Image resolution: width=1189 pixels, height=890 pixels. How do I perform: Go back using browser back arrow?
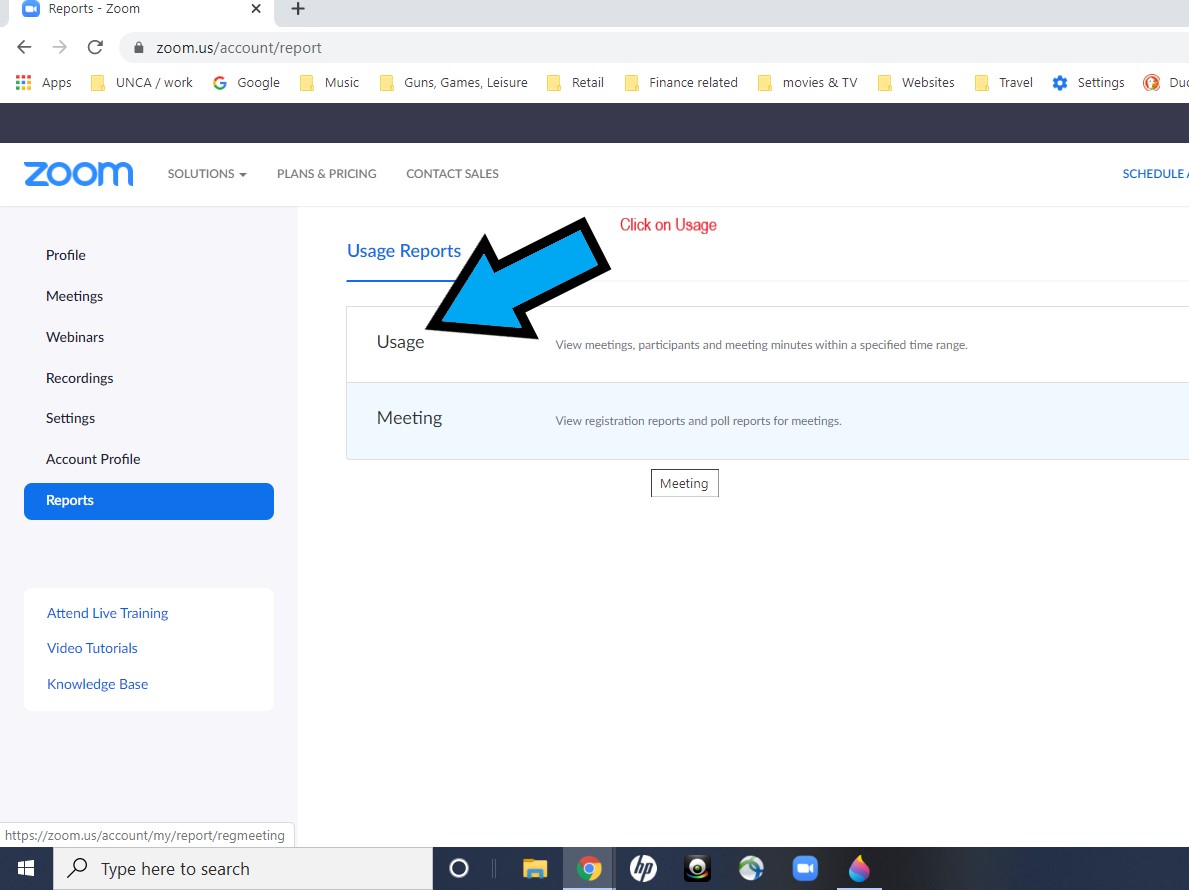coord(25,47)
